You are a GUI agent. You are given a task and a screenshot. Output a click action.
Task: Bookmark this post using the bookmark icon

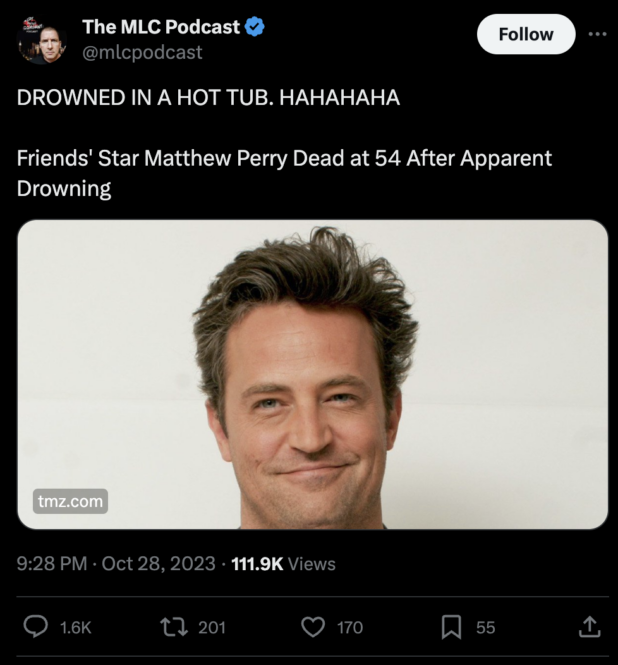[x=451, y=627]
